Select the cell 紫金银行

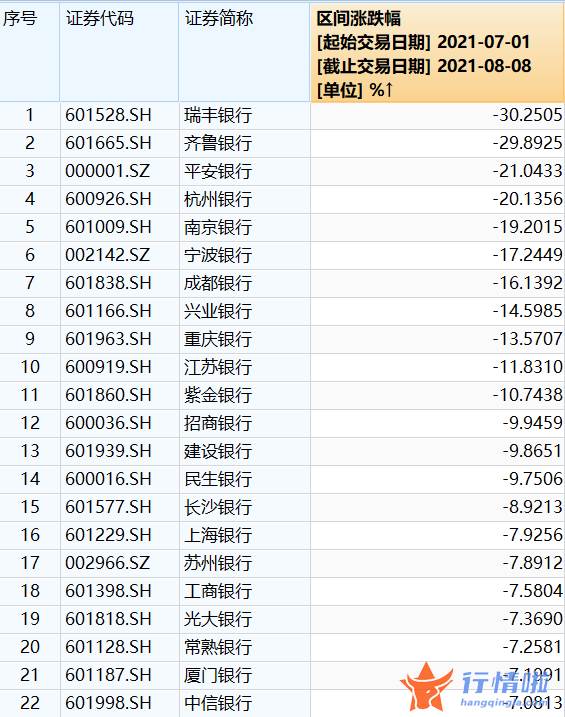[x=245, y=395]
